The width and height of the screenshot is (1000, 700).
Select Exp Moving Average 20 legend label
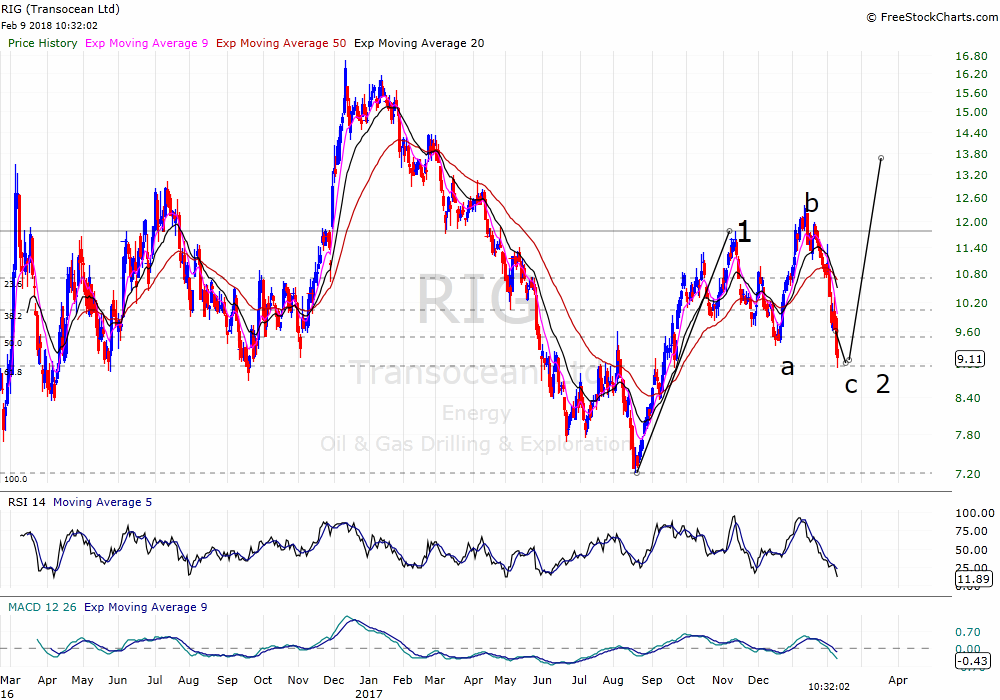(x=419, y=43)
